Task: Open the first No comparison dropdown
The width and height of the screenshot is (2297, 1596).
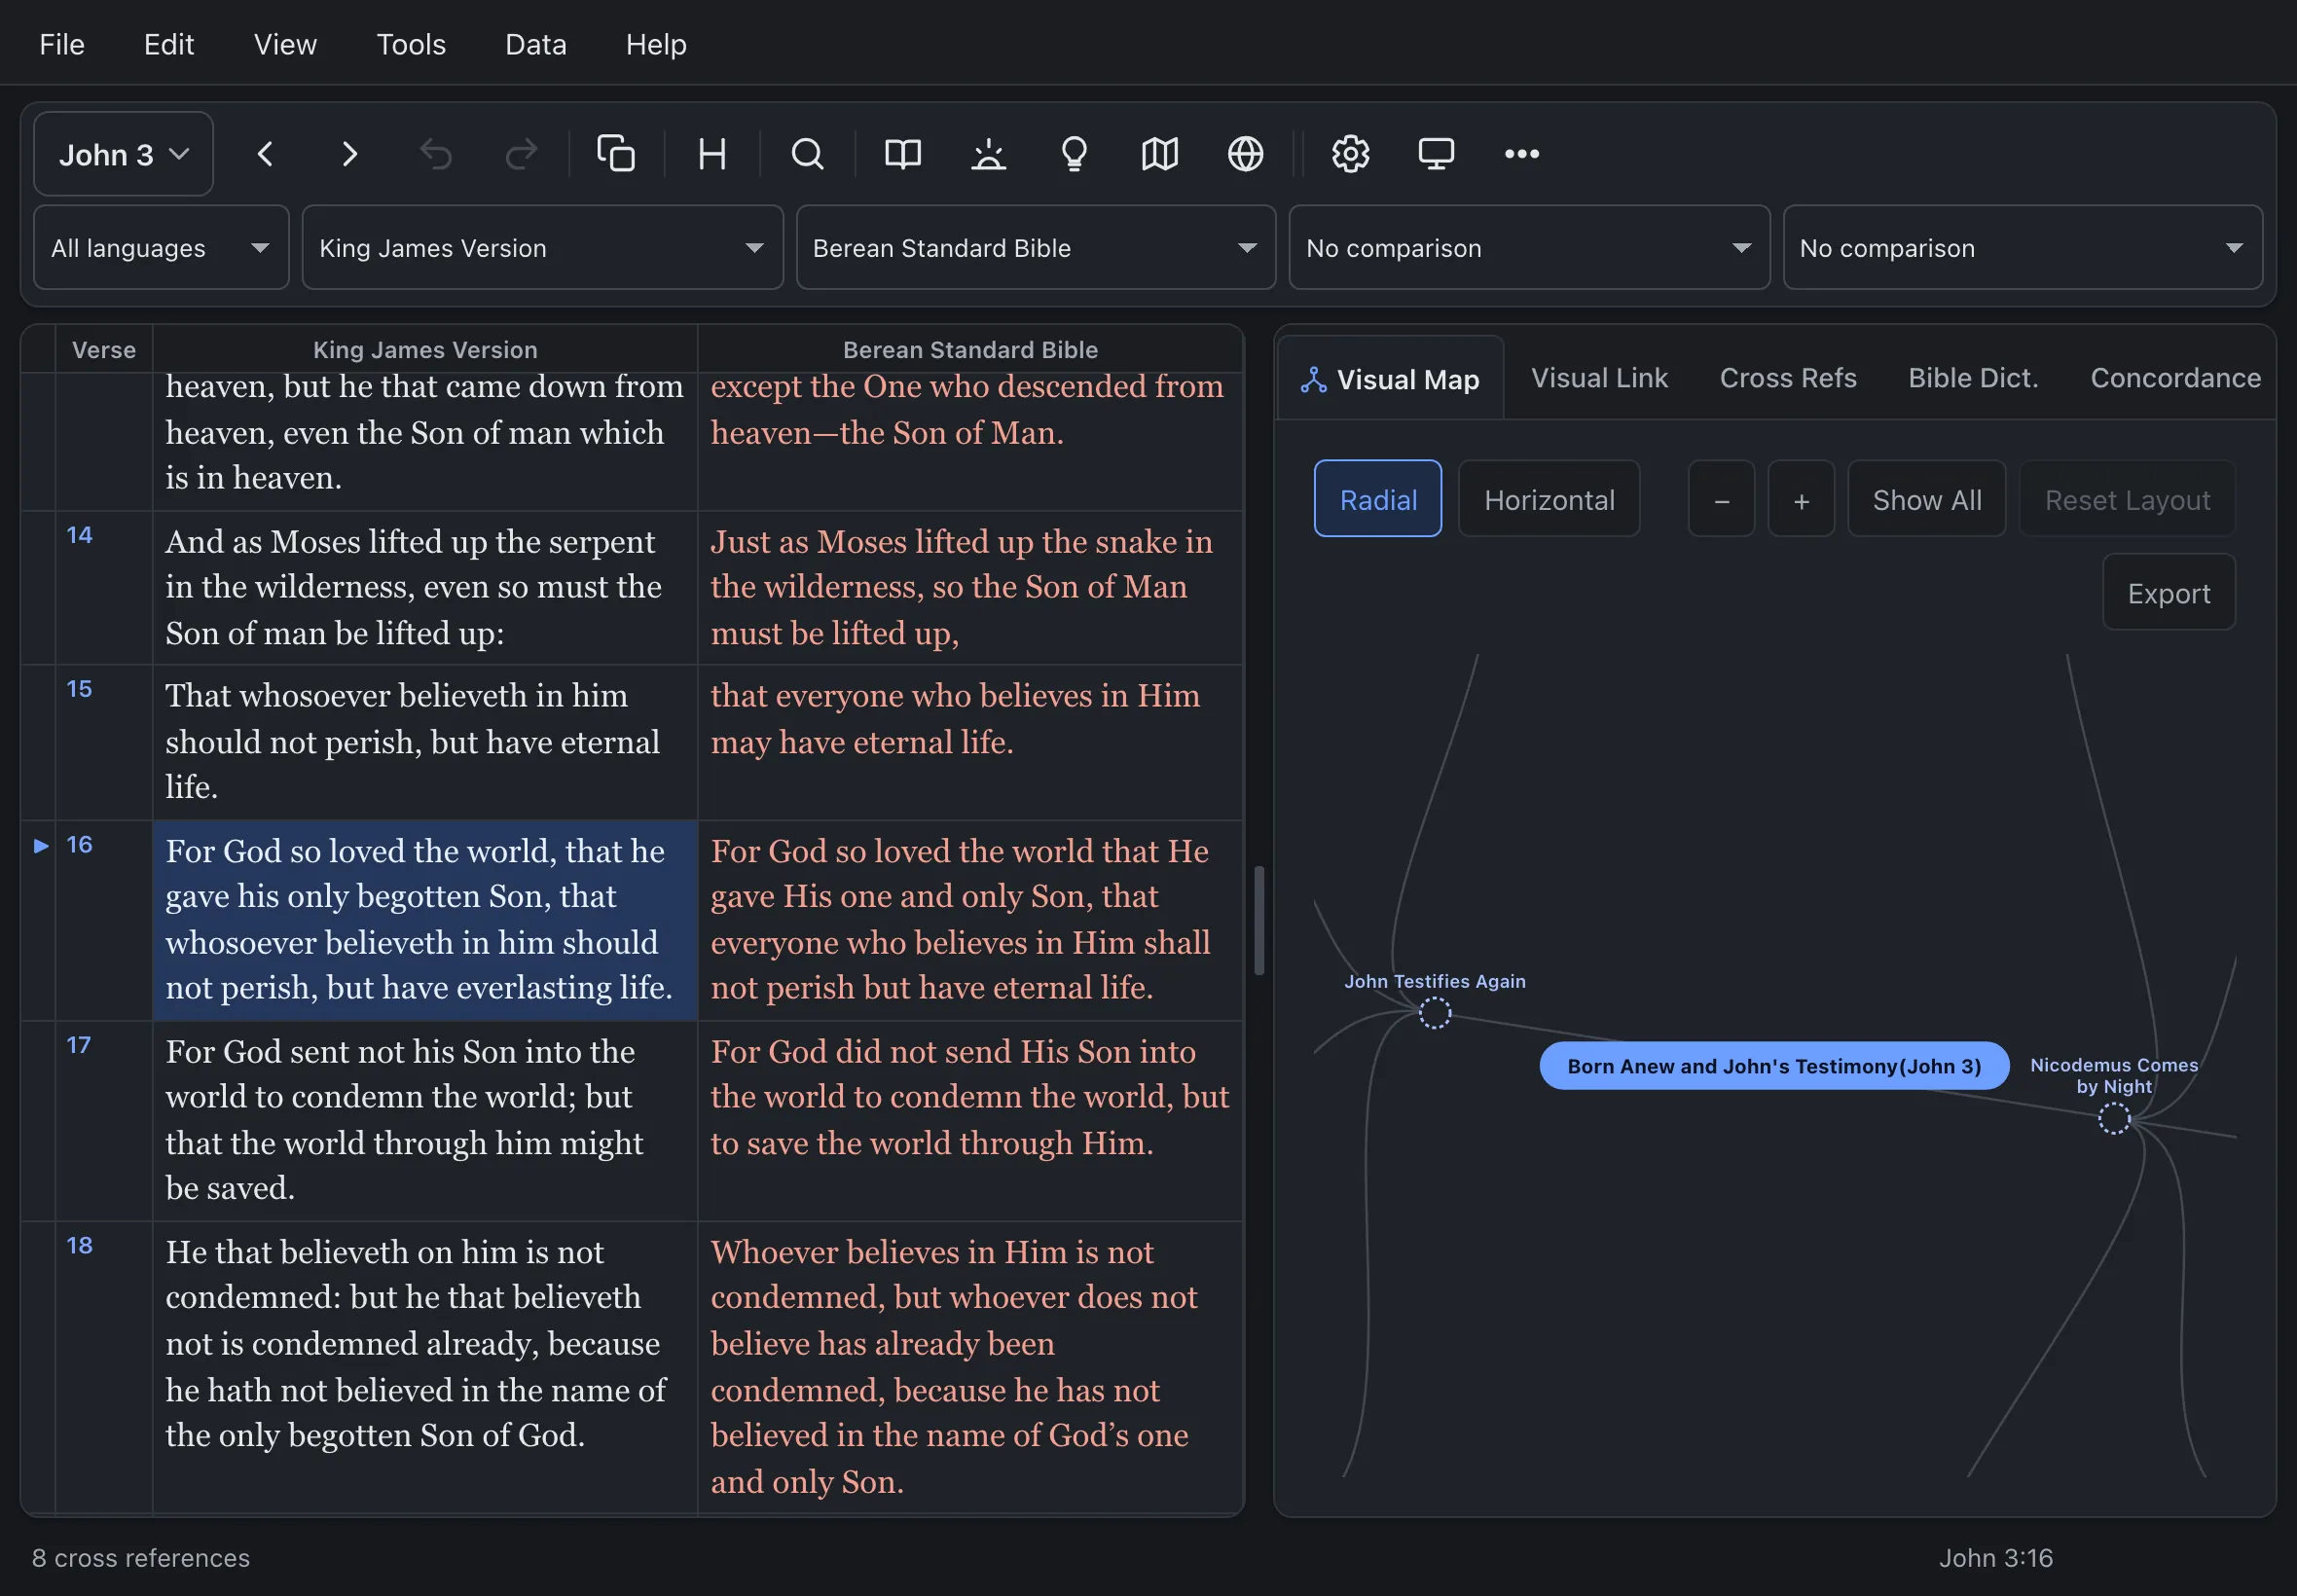Action: 1529,248
